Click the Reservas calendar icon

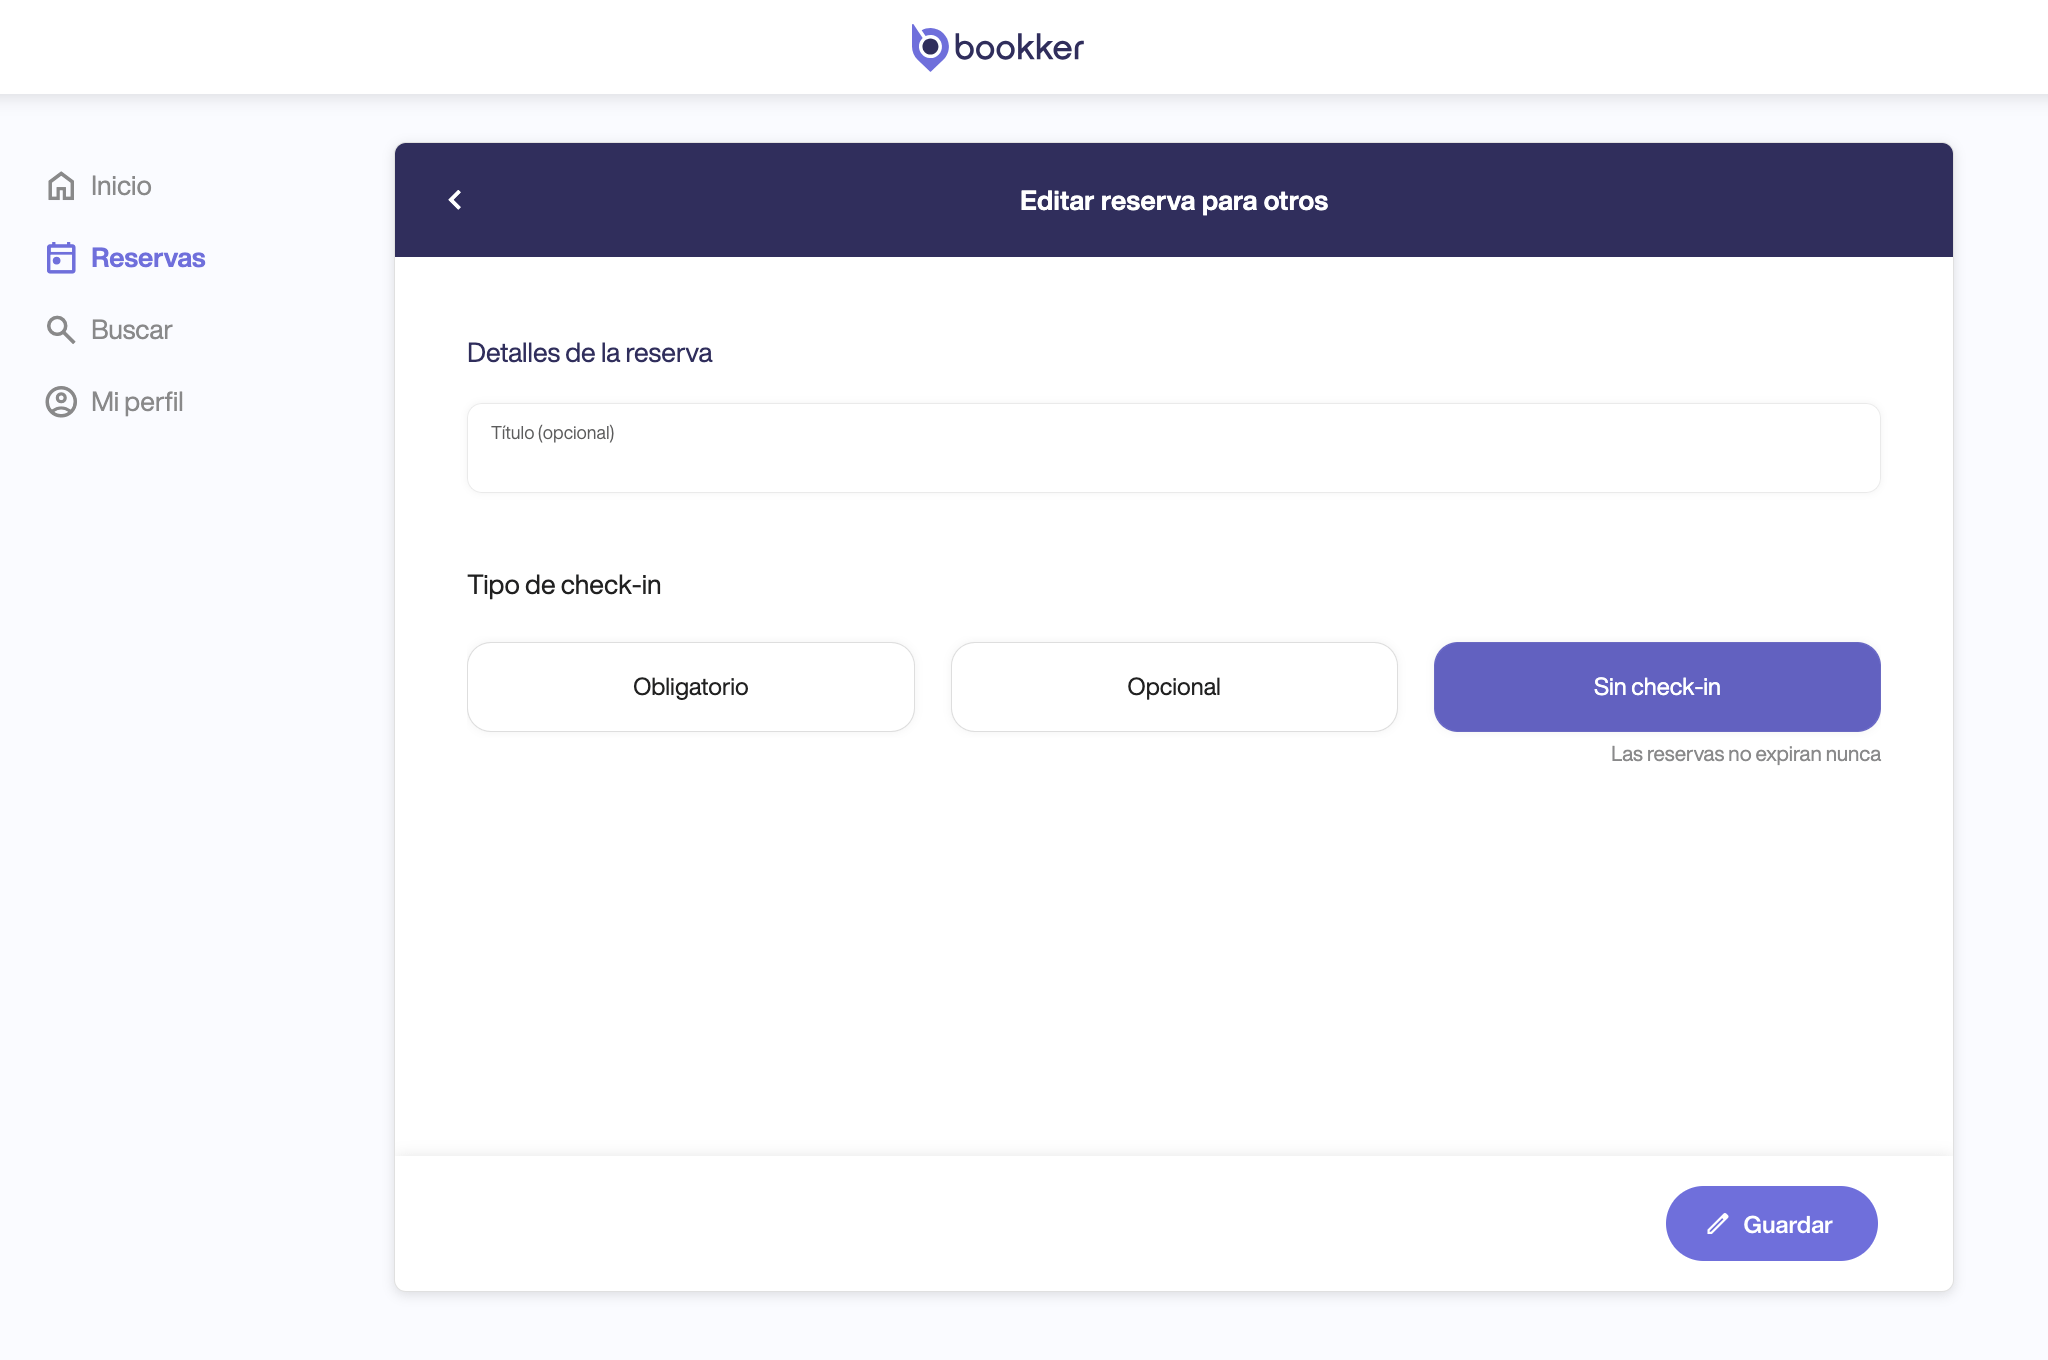pyautogui.click(x=61, y=258)
